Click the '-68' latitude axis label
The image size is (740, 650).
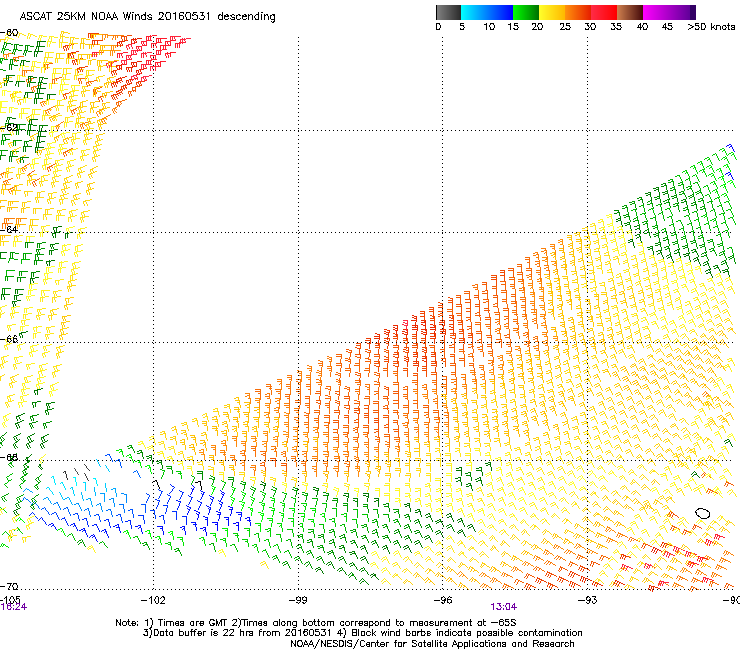[x=9, y=457]
